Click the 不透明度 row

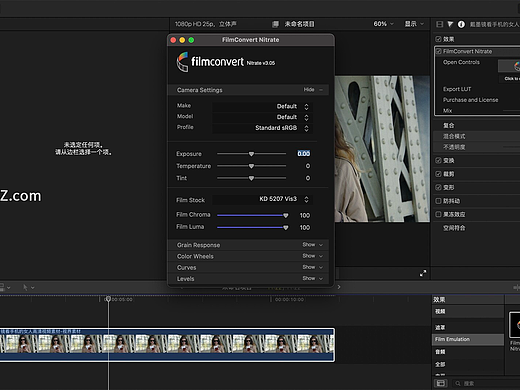[477, 147]
